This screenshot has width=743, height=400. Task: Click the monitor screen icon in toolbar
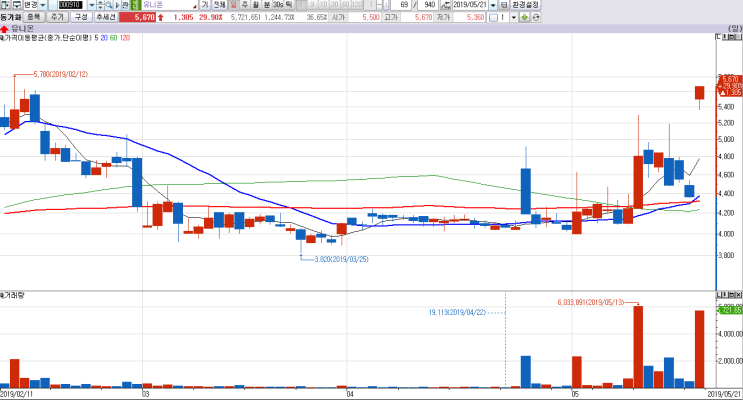17,5
